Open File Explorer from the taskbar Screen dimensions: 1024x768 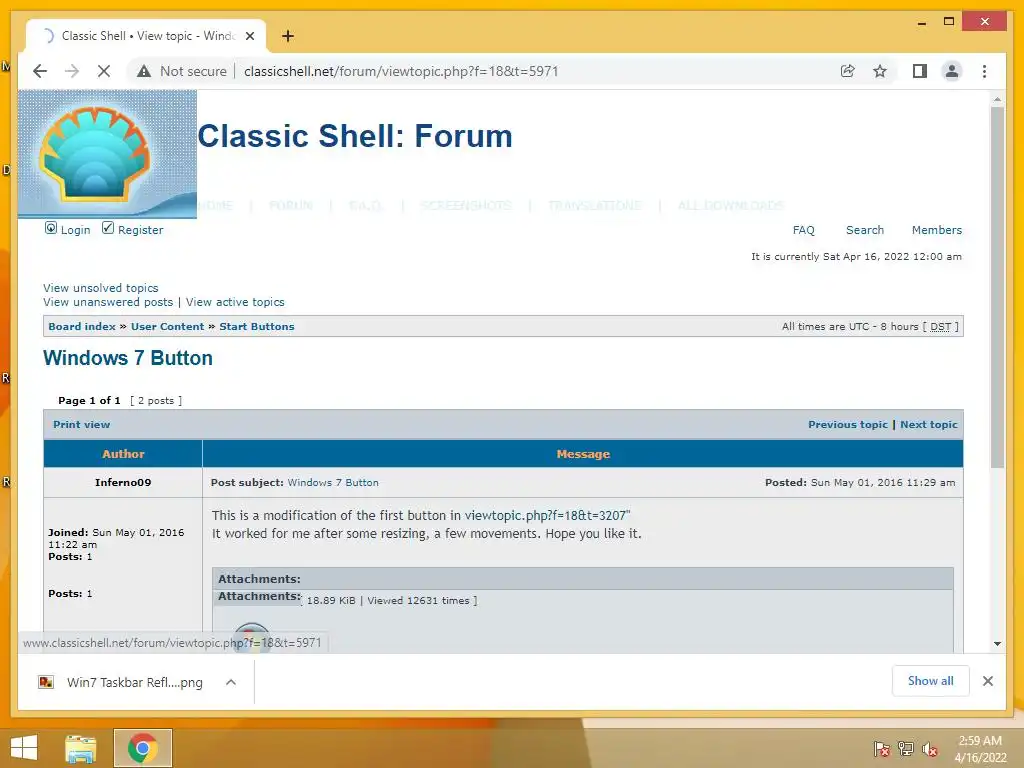[81, 748]
